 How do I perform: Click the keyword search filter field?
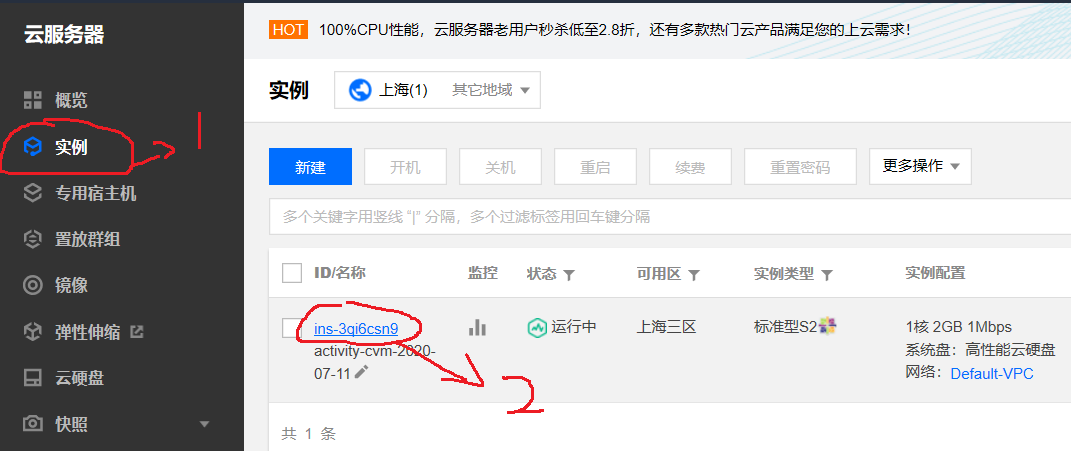pos(670,217)
